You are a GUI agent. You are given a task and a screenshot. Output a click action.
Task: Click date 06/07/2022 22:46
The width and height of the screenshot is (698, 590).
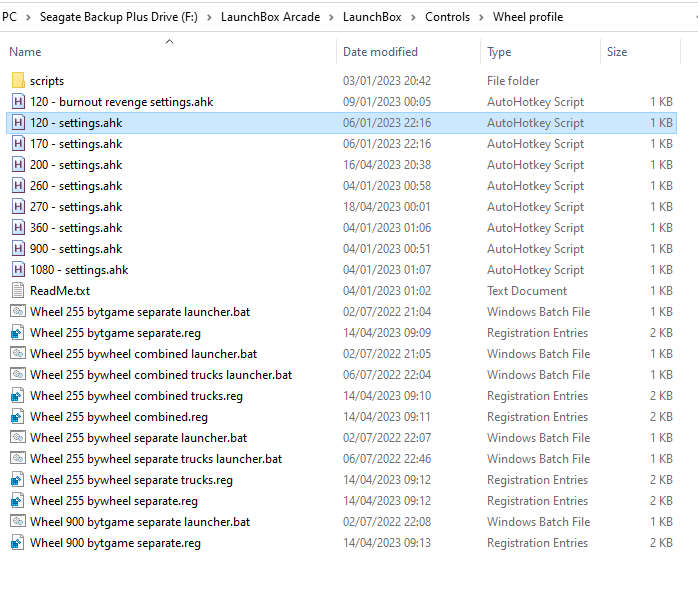(387, 459)
